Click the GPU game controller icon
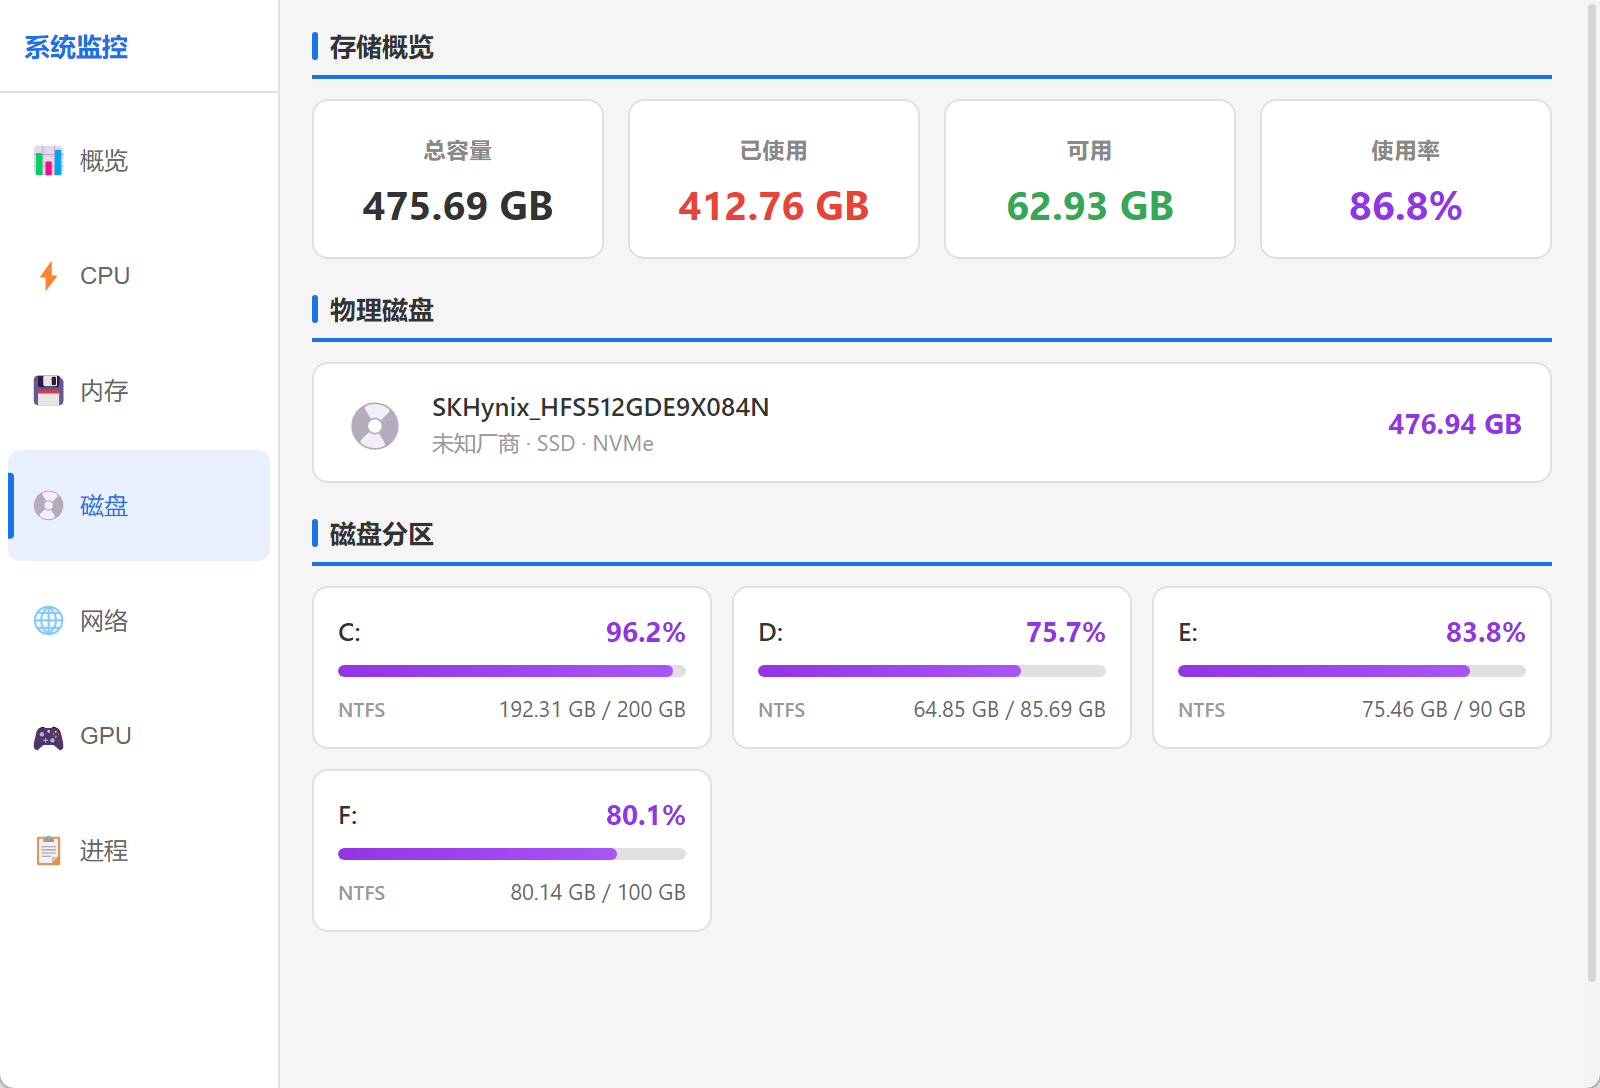Viewport: 1600px width, 1088px height. 48,737
